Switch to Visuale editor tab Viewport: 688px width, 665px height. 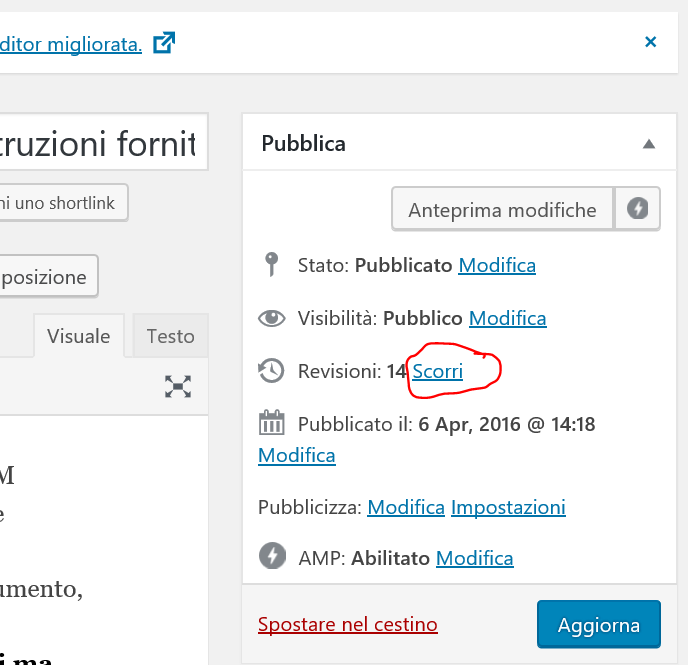click(x=78, y=336)
